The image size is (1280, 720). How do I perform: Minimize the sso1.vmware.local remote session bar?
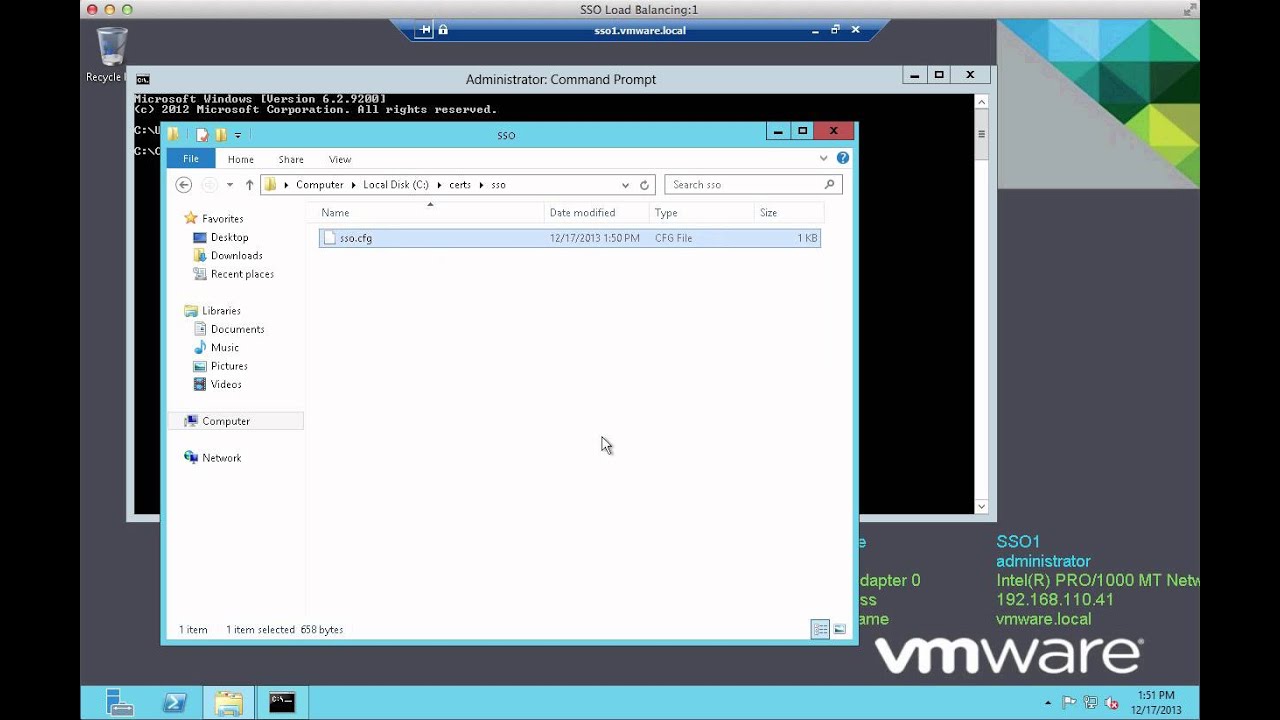[817, 30]
